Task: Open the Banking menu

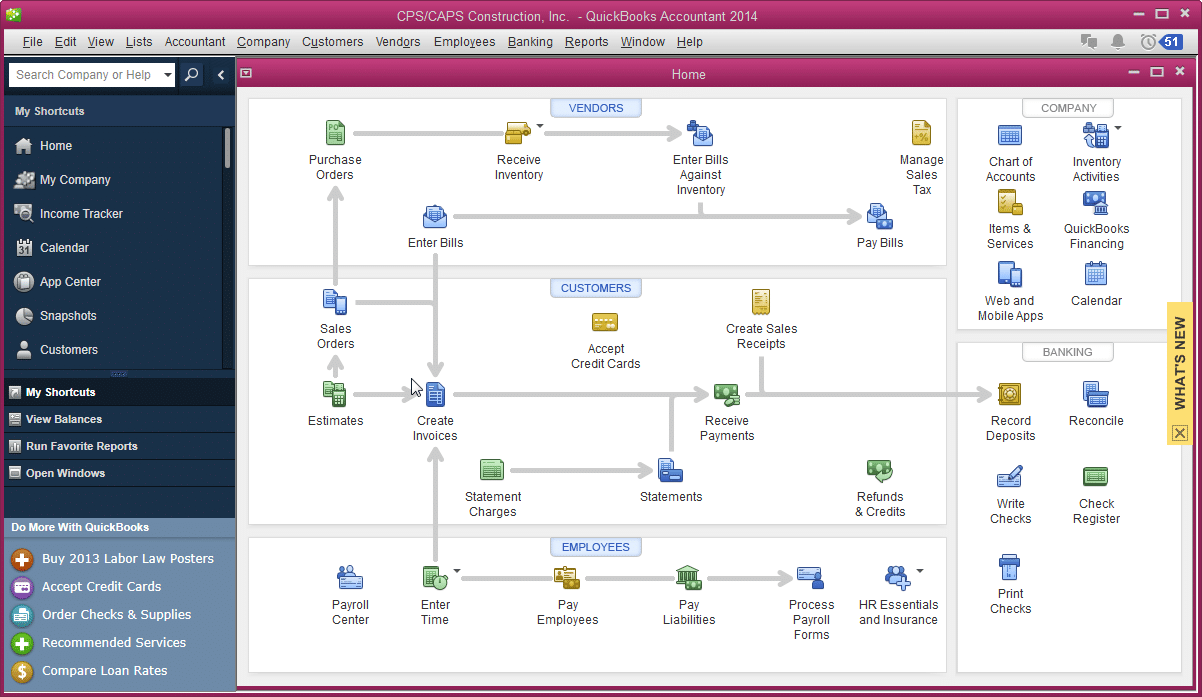Action: (530, 42)
